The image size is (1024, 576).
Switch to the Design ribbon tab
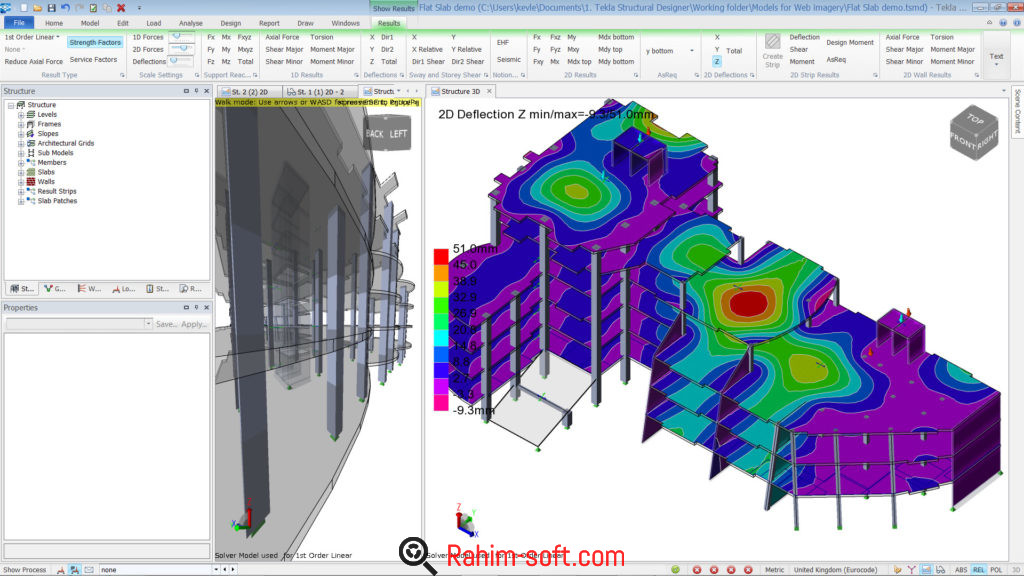231,23
